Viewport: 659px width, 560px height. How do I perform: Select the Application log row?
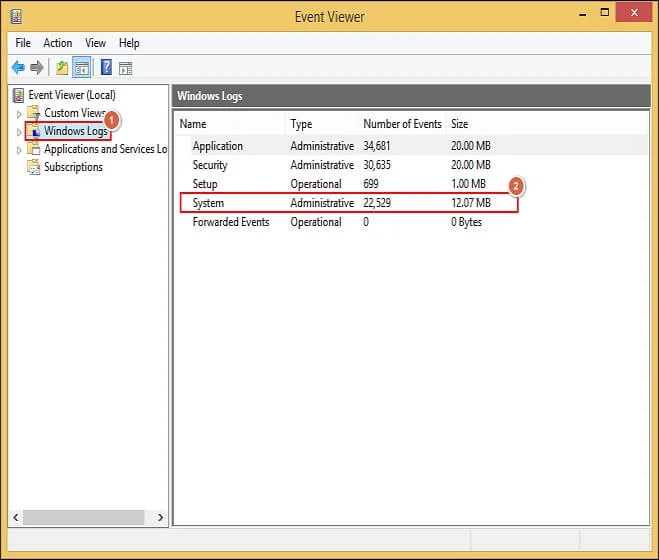tap(412, 146)
